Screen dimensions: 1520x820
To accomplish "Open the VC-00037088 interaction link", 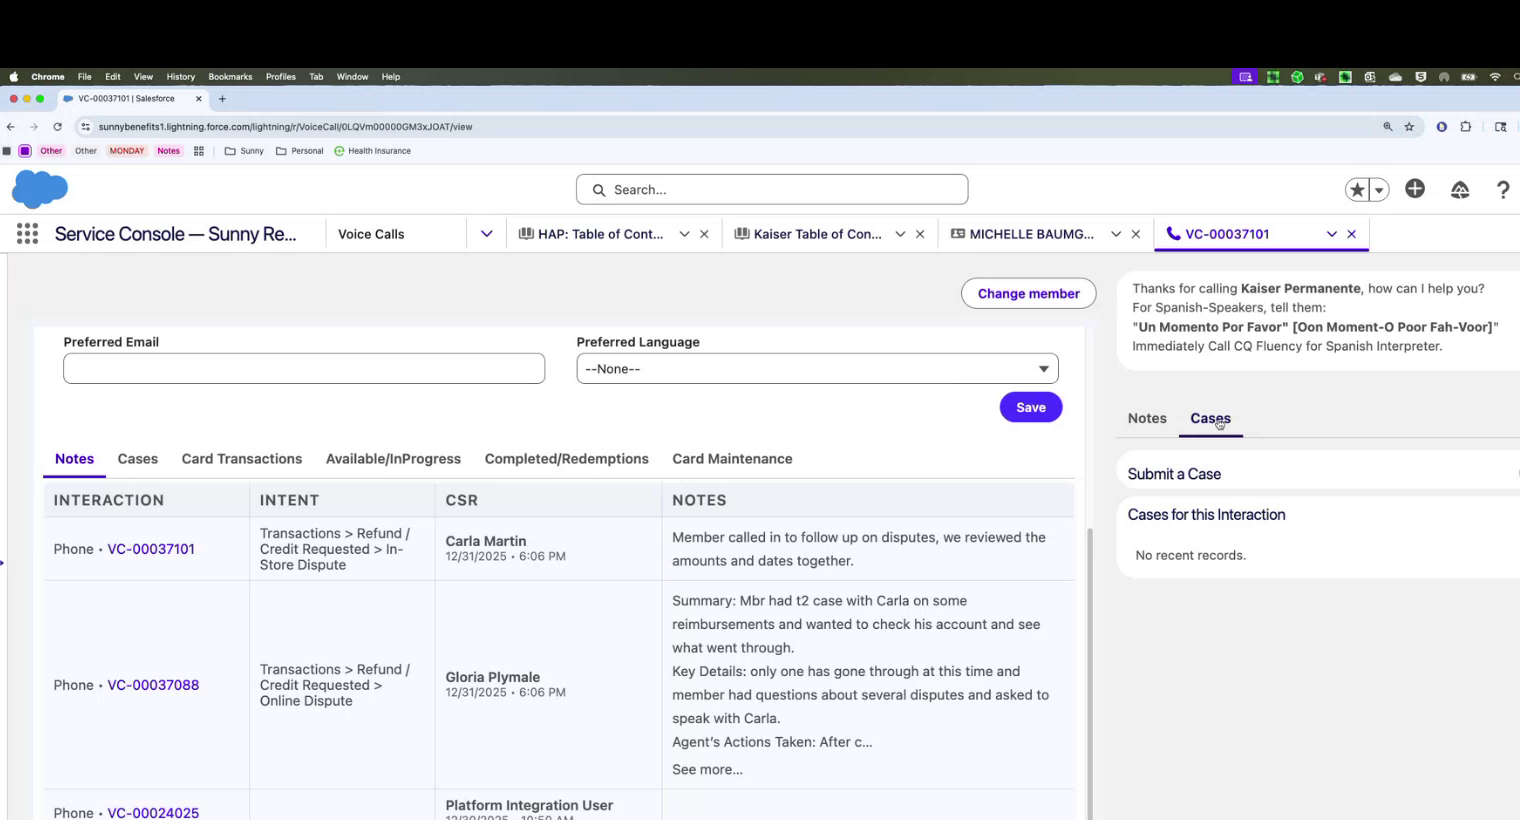I will click(x=153, y=685).
